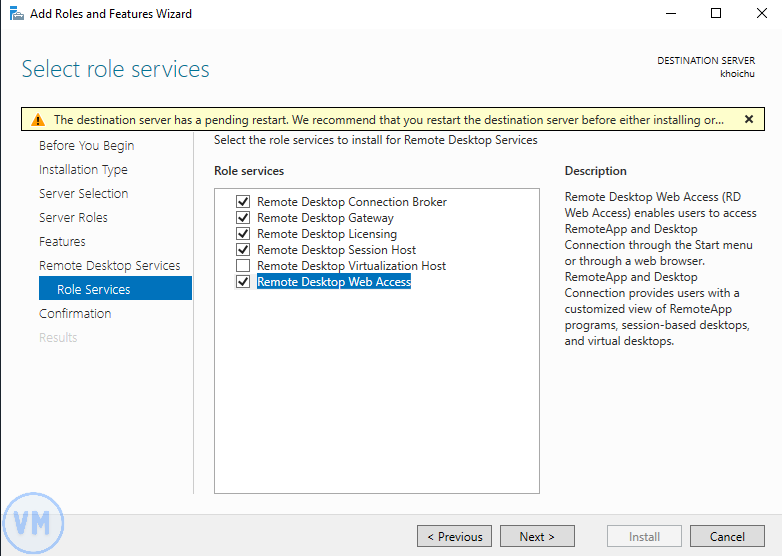Go back with the Previous button
The width and height of the screenshot is (782, 556).
454,537
